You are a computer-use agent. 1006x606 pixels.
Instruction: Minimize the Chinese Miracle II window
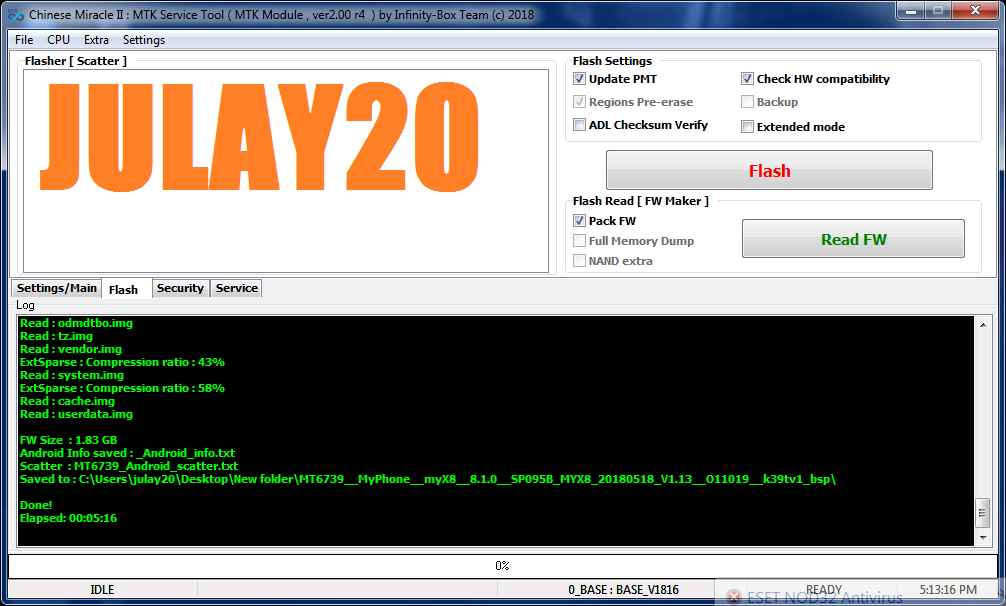coord(910,10)
